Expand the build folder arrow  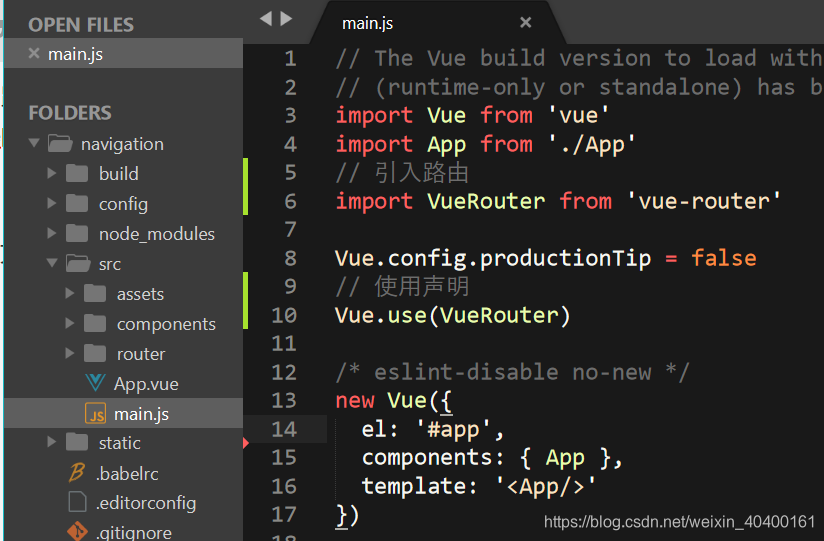click(52, 173)
